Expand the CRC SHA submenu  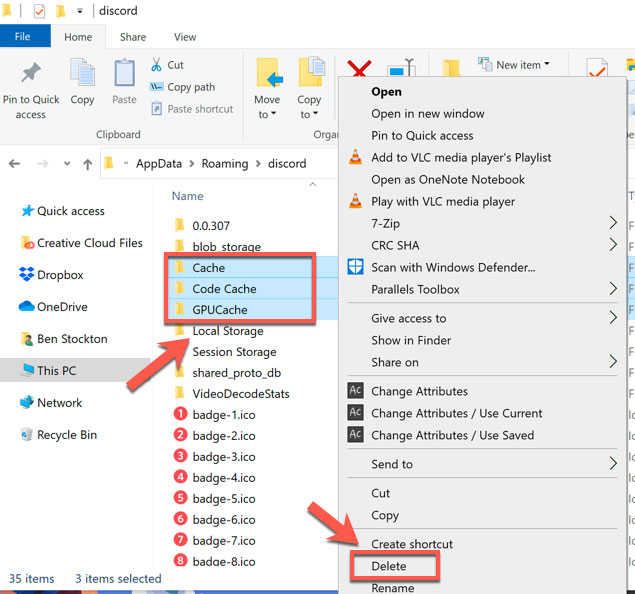click(x=613, y=245)
